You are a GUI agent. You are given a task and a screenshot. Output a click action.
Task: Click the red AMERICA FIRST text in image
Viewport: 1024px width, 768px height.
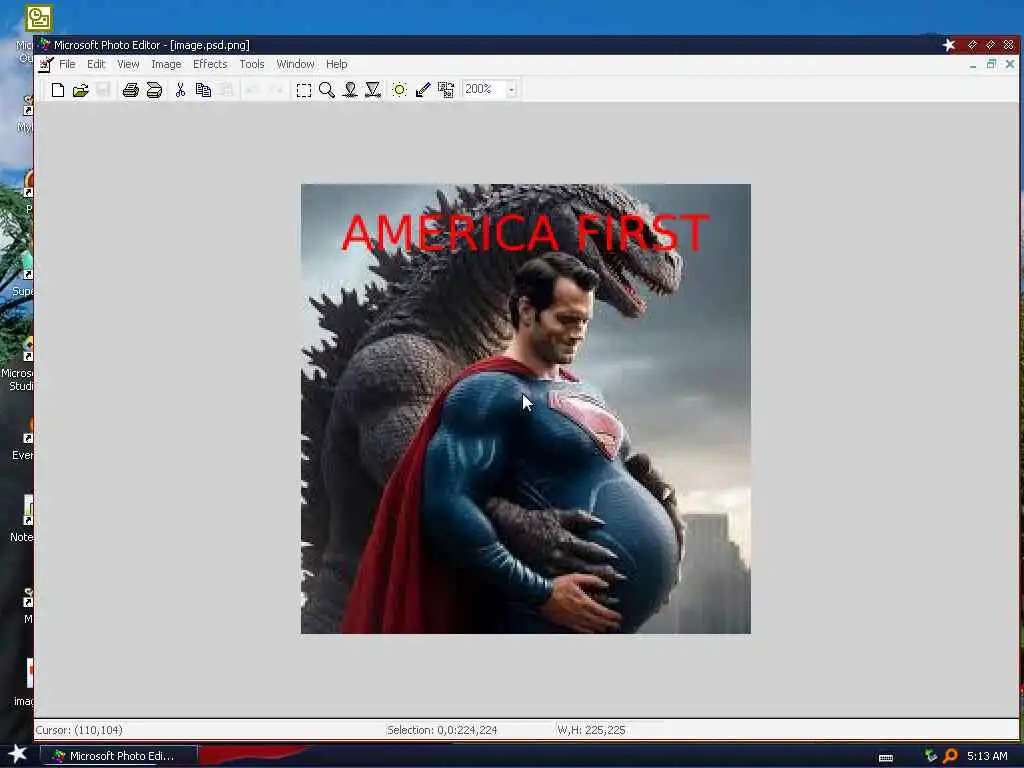tap(525, 232)
